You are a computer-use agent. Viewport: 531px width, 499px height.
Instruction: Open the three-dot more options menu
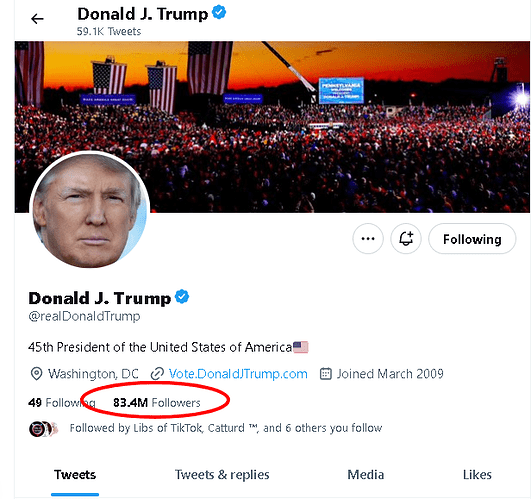click(368, 239)
